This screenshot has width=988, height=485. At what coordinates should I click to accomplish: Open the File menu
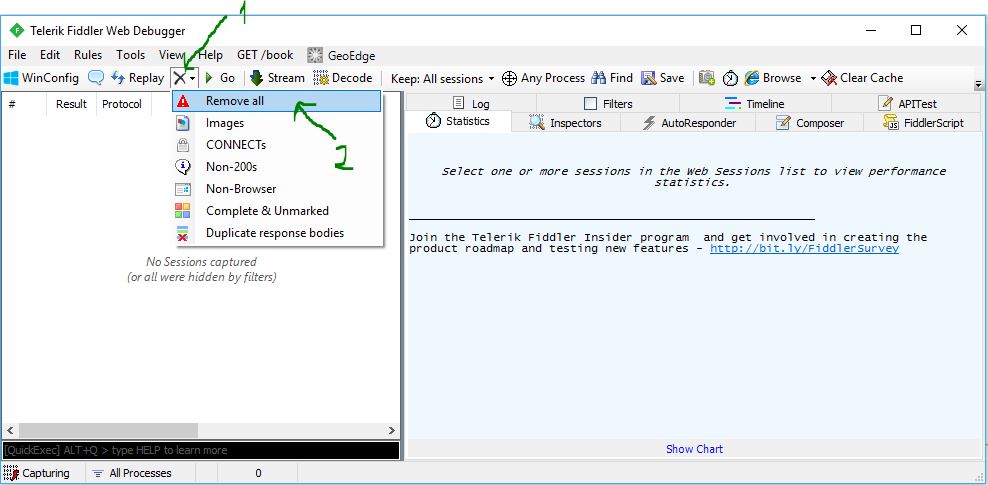pyautogui.click(x=17, y=55)
